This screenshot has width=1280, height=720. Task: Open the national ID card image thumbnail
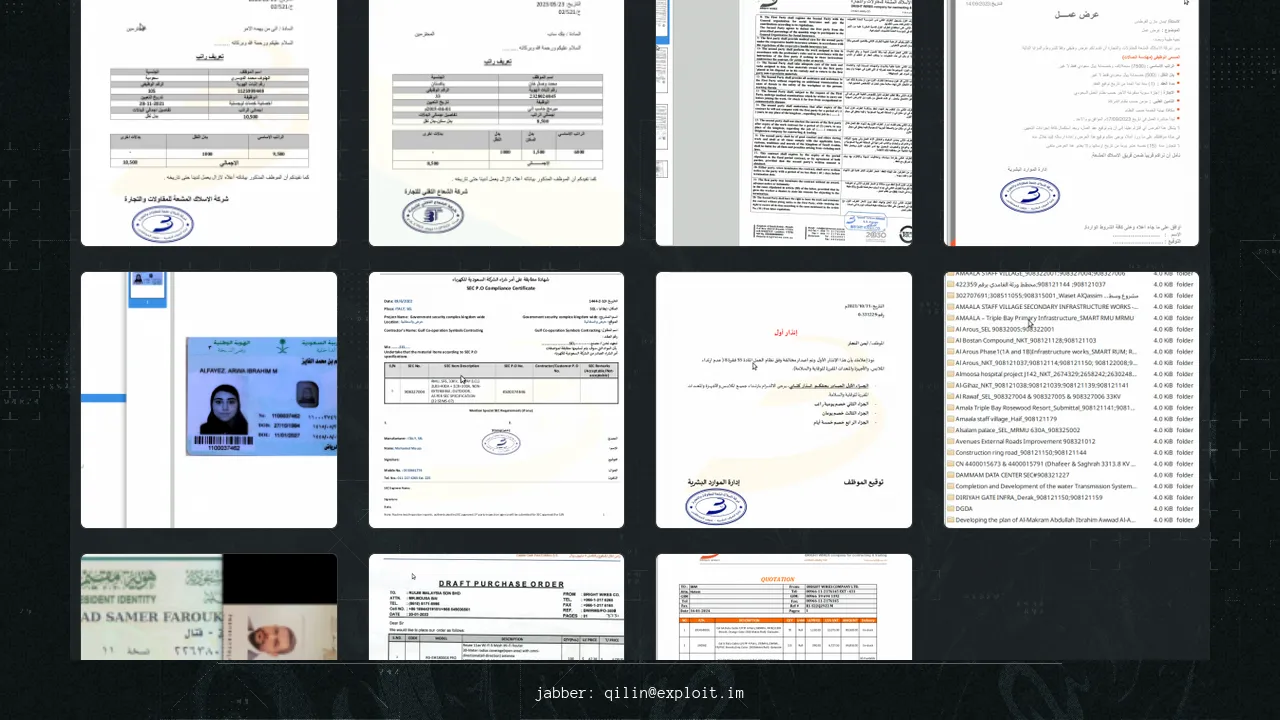click(209, 399)
